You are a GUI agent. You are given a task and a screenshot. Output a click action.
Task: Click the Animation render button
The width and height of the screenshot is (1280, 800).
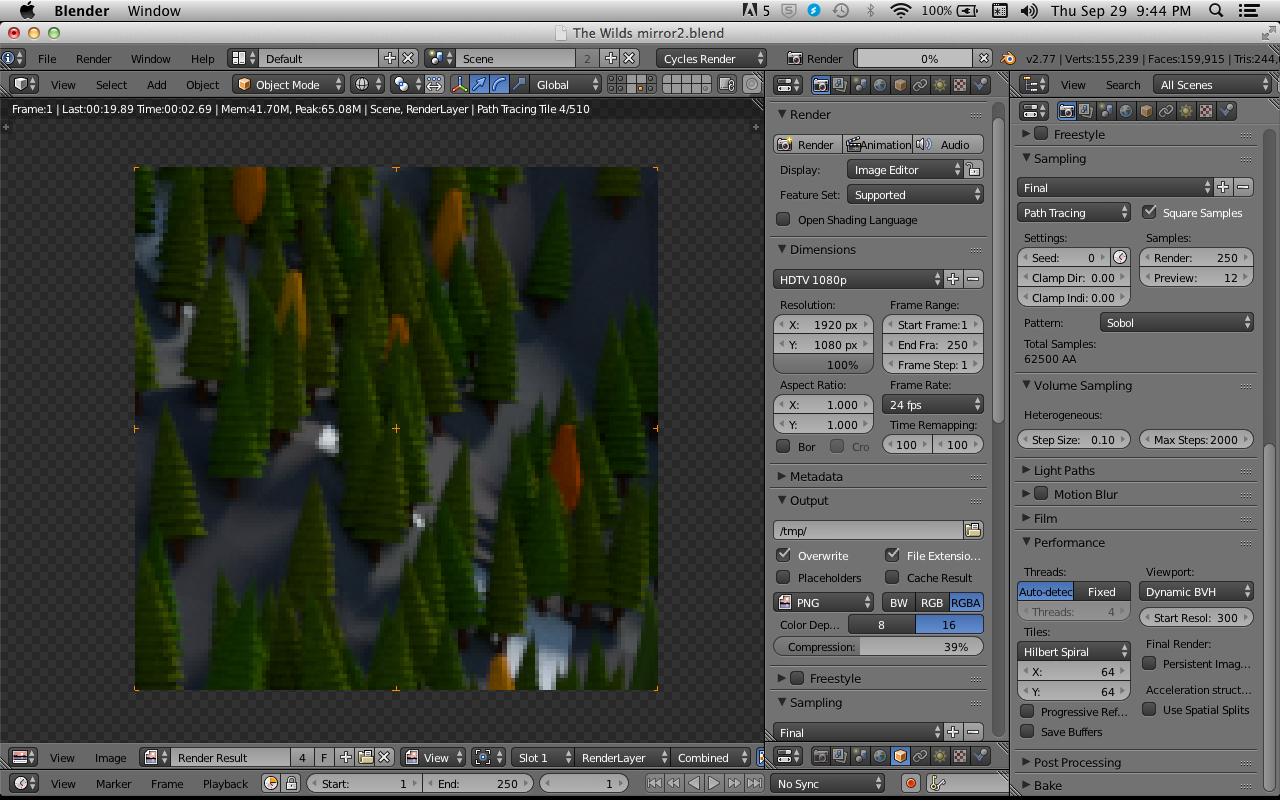click(x=878, y=144)
